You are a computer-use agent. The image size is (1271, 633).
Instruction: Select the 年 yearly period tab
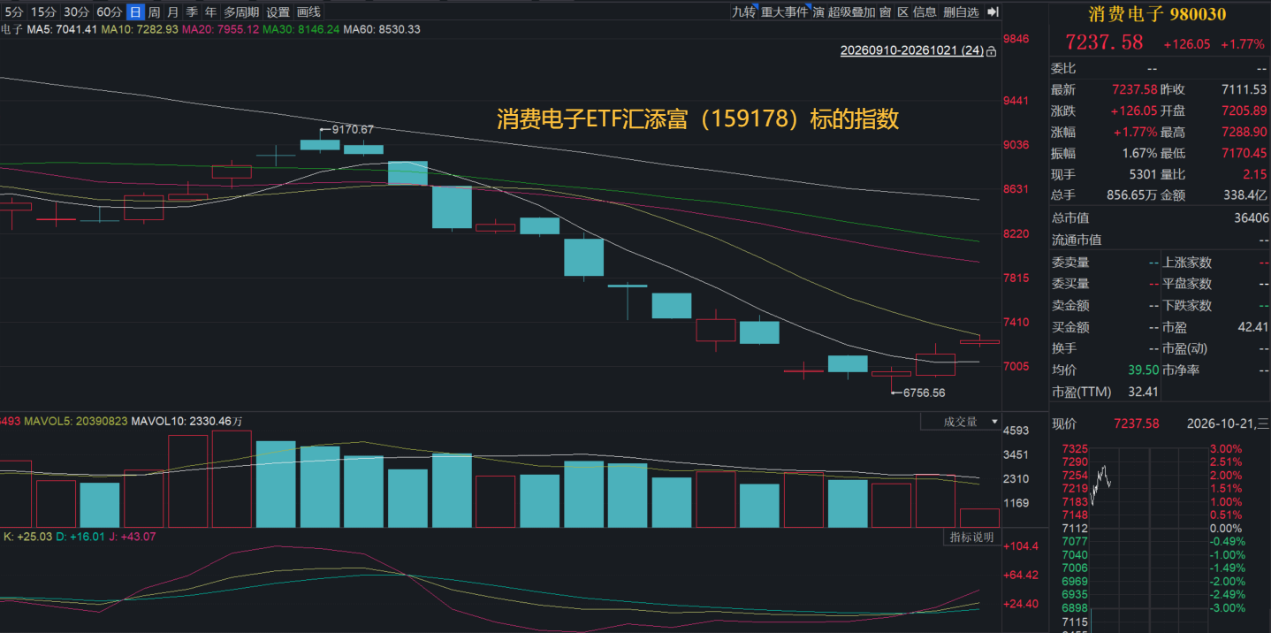pyautogui.click(x=210, y=12)
